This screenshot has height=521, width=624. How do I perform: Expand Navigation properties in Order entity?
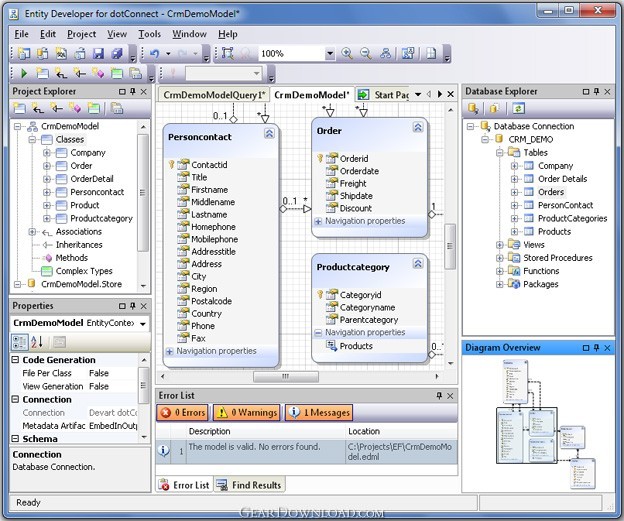click(x=318, y=221)
